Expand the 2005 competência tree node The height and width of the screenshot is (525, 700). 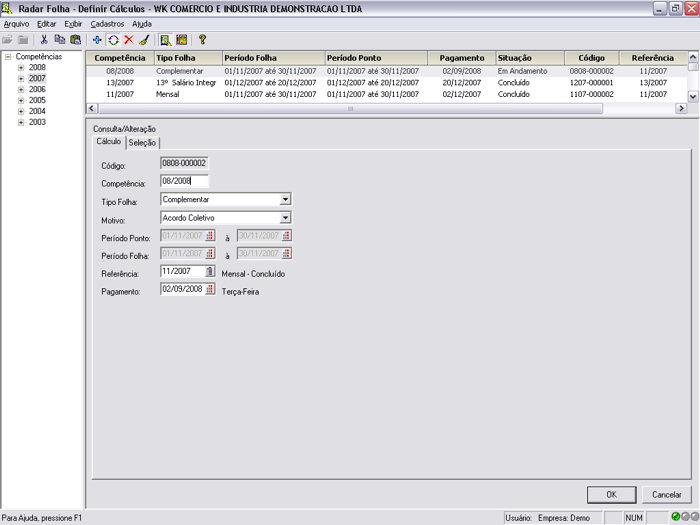pyautogui.click(x=20, y=101)
